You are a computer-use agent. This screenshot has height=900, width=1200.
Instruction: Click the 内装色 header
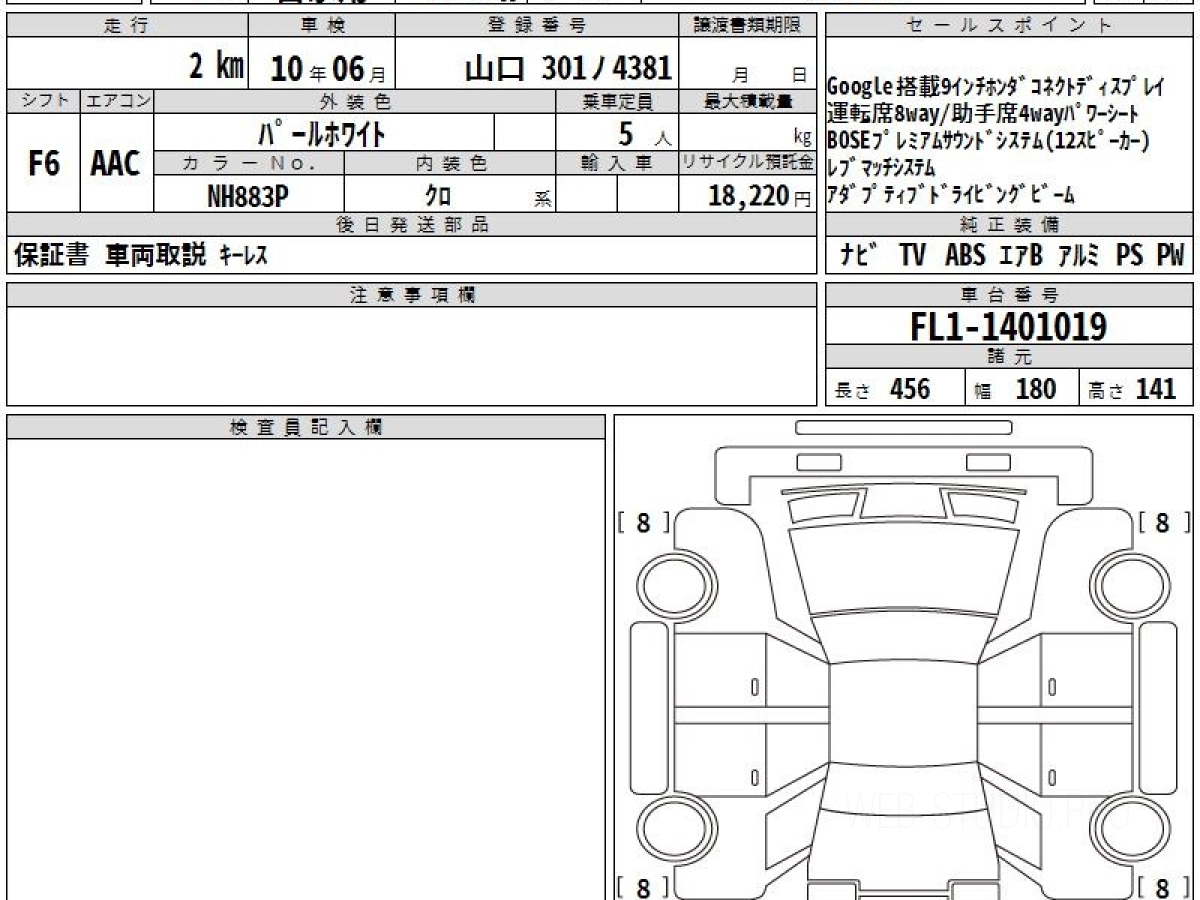point(450,163)
